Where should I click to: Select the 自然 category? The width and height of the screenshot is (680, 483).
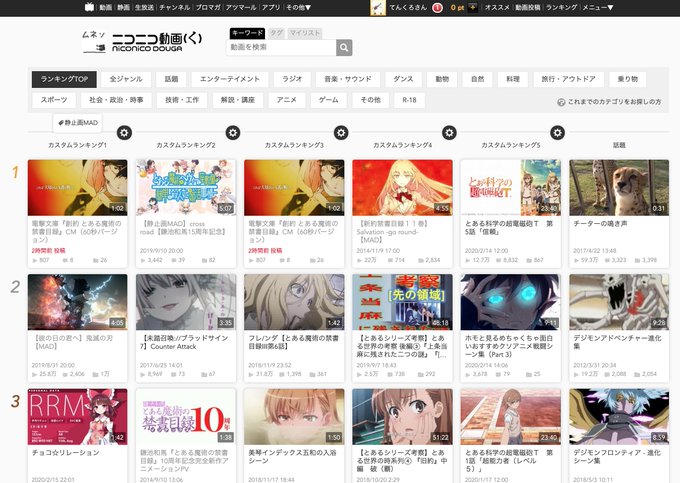click(477, 79)
